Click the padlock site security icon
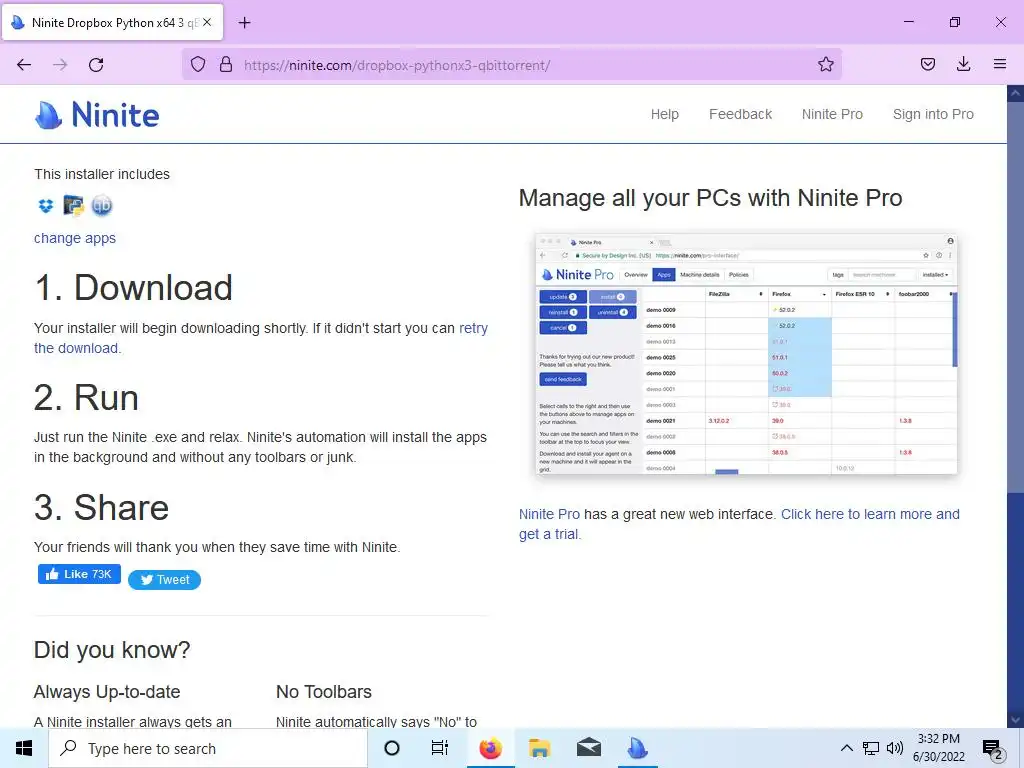Viewport: 1024px width, 768px height. pyautogui.click(x=226, y=65)
